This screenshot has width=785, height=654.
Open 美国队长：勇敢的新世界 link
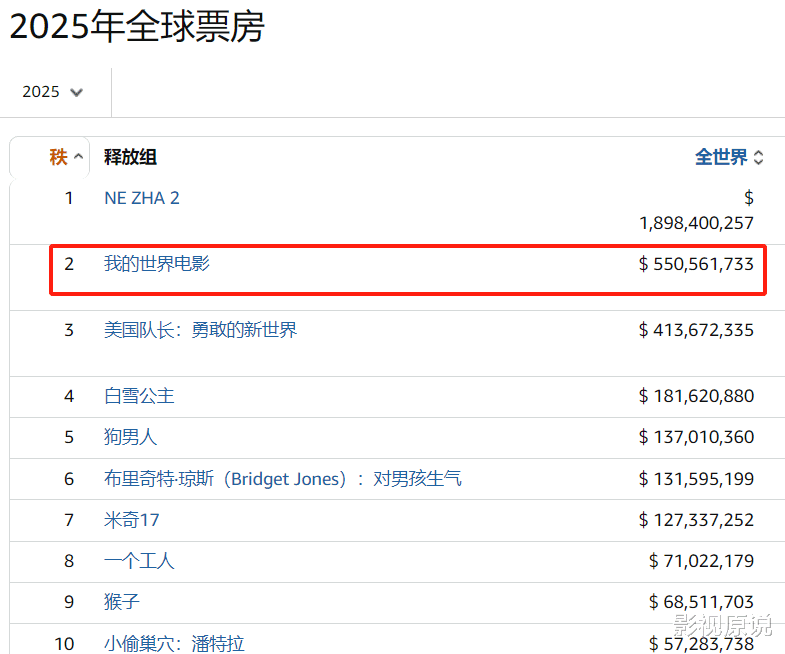coord(200,330)
